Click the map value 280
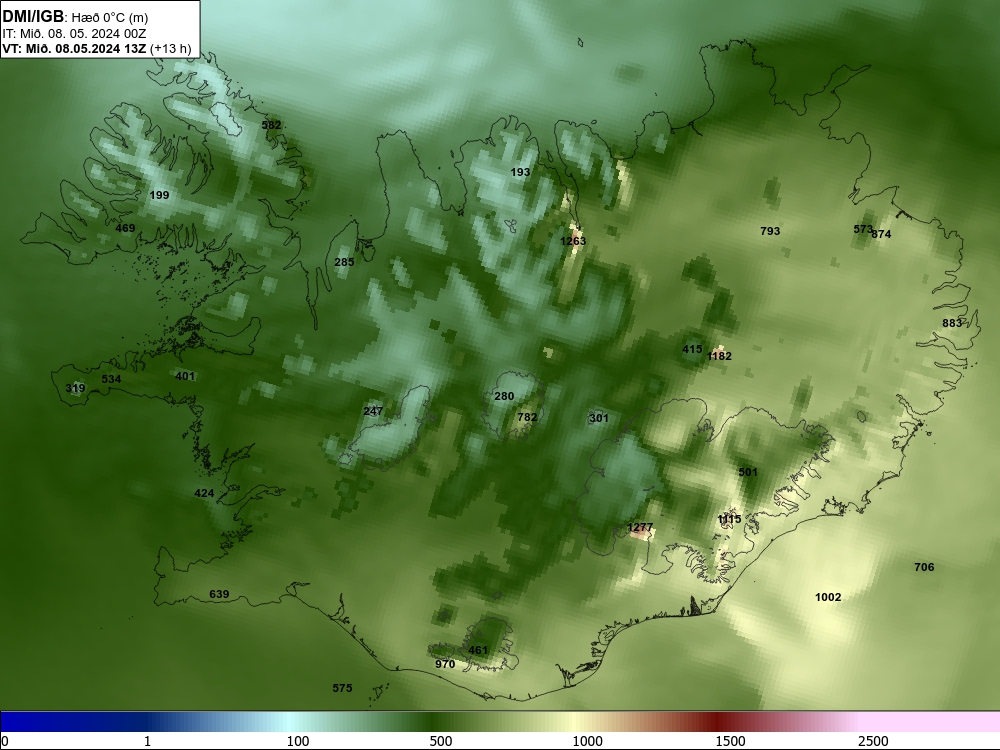1000x750 pixels. pyautogui.click(x=504, y=397)
